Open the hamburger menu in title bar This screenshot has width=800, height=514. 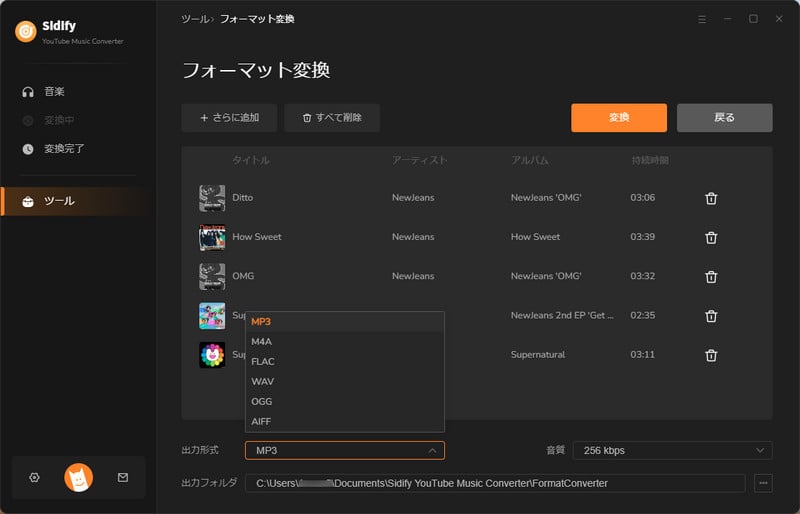[702, 19]
